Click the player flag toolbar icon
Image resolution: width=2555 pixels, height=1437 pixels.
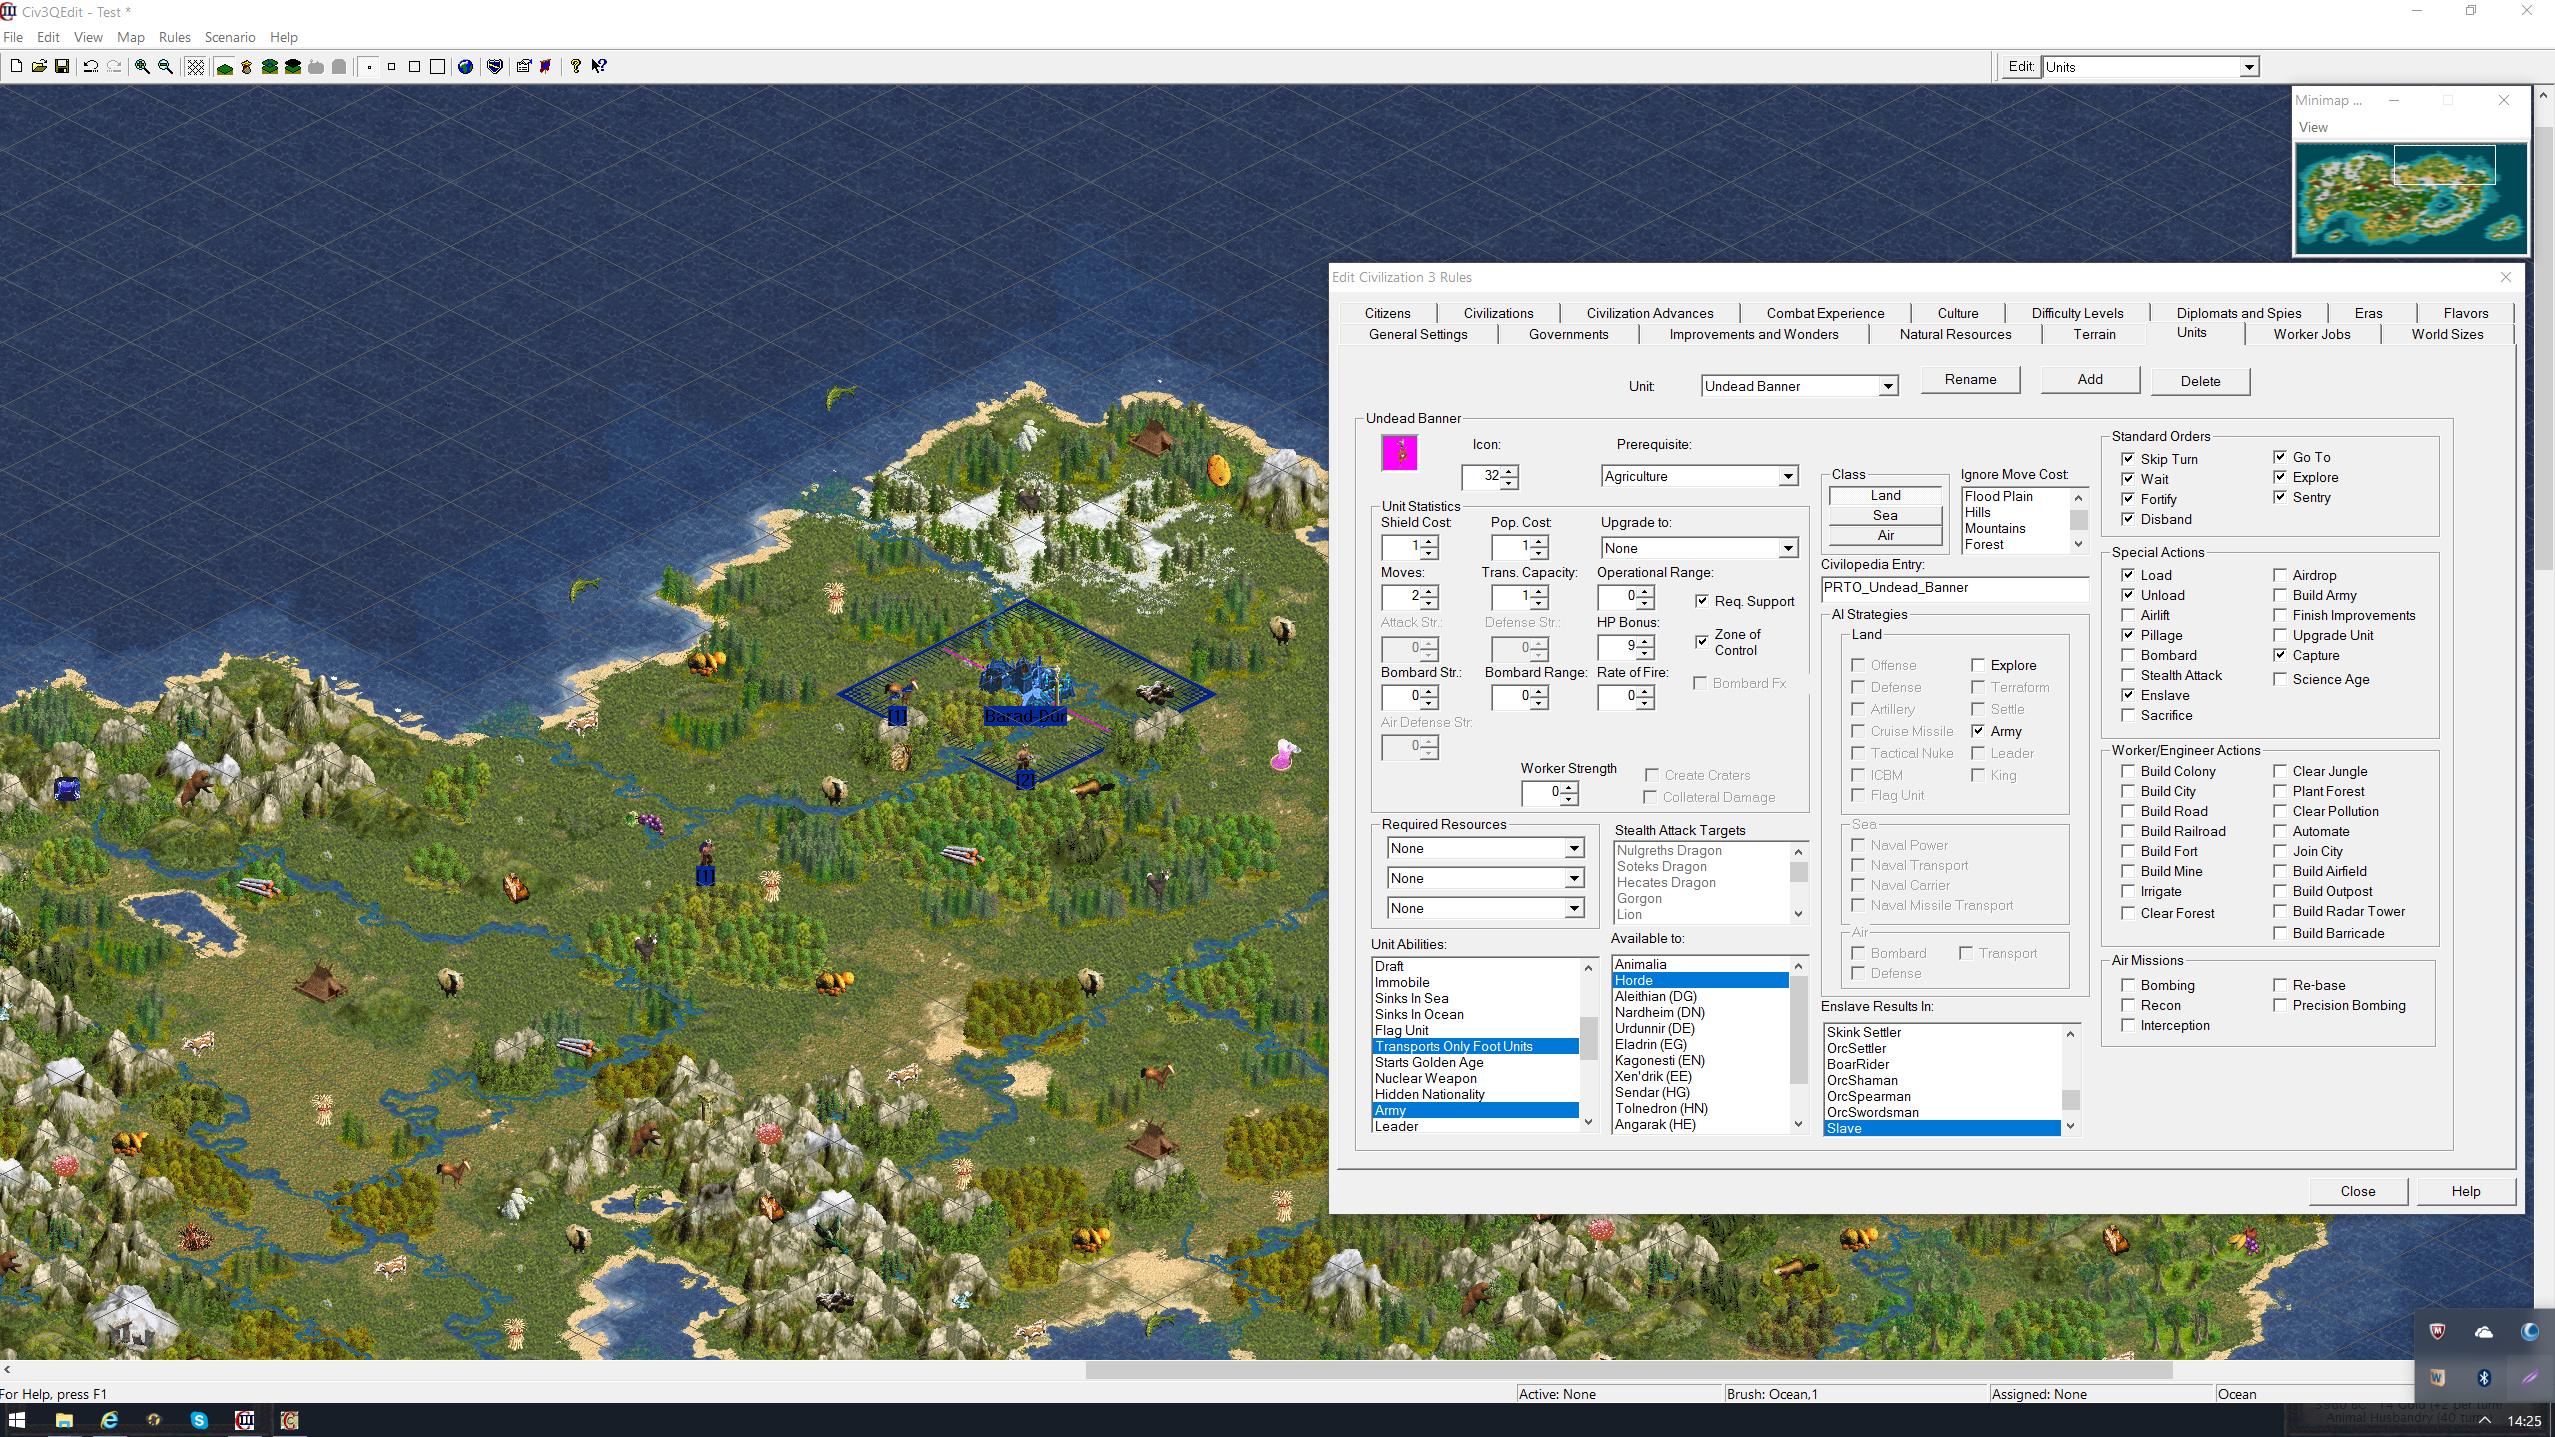[546, 67]
